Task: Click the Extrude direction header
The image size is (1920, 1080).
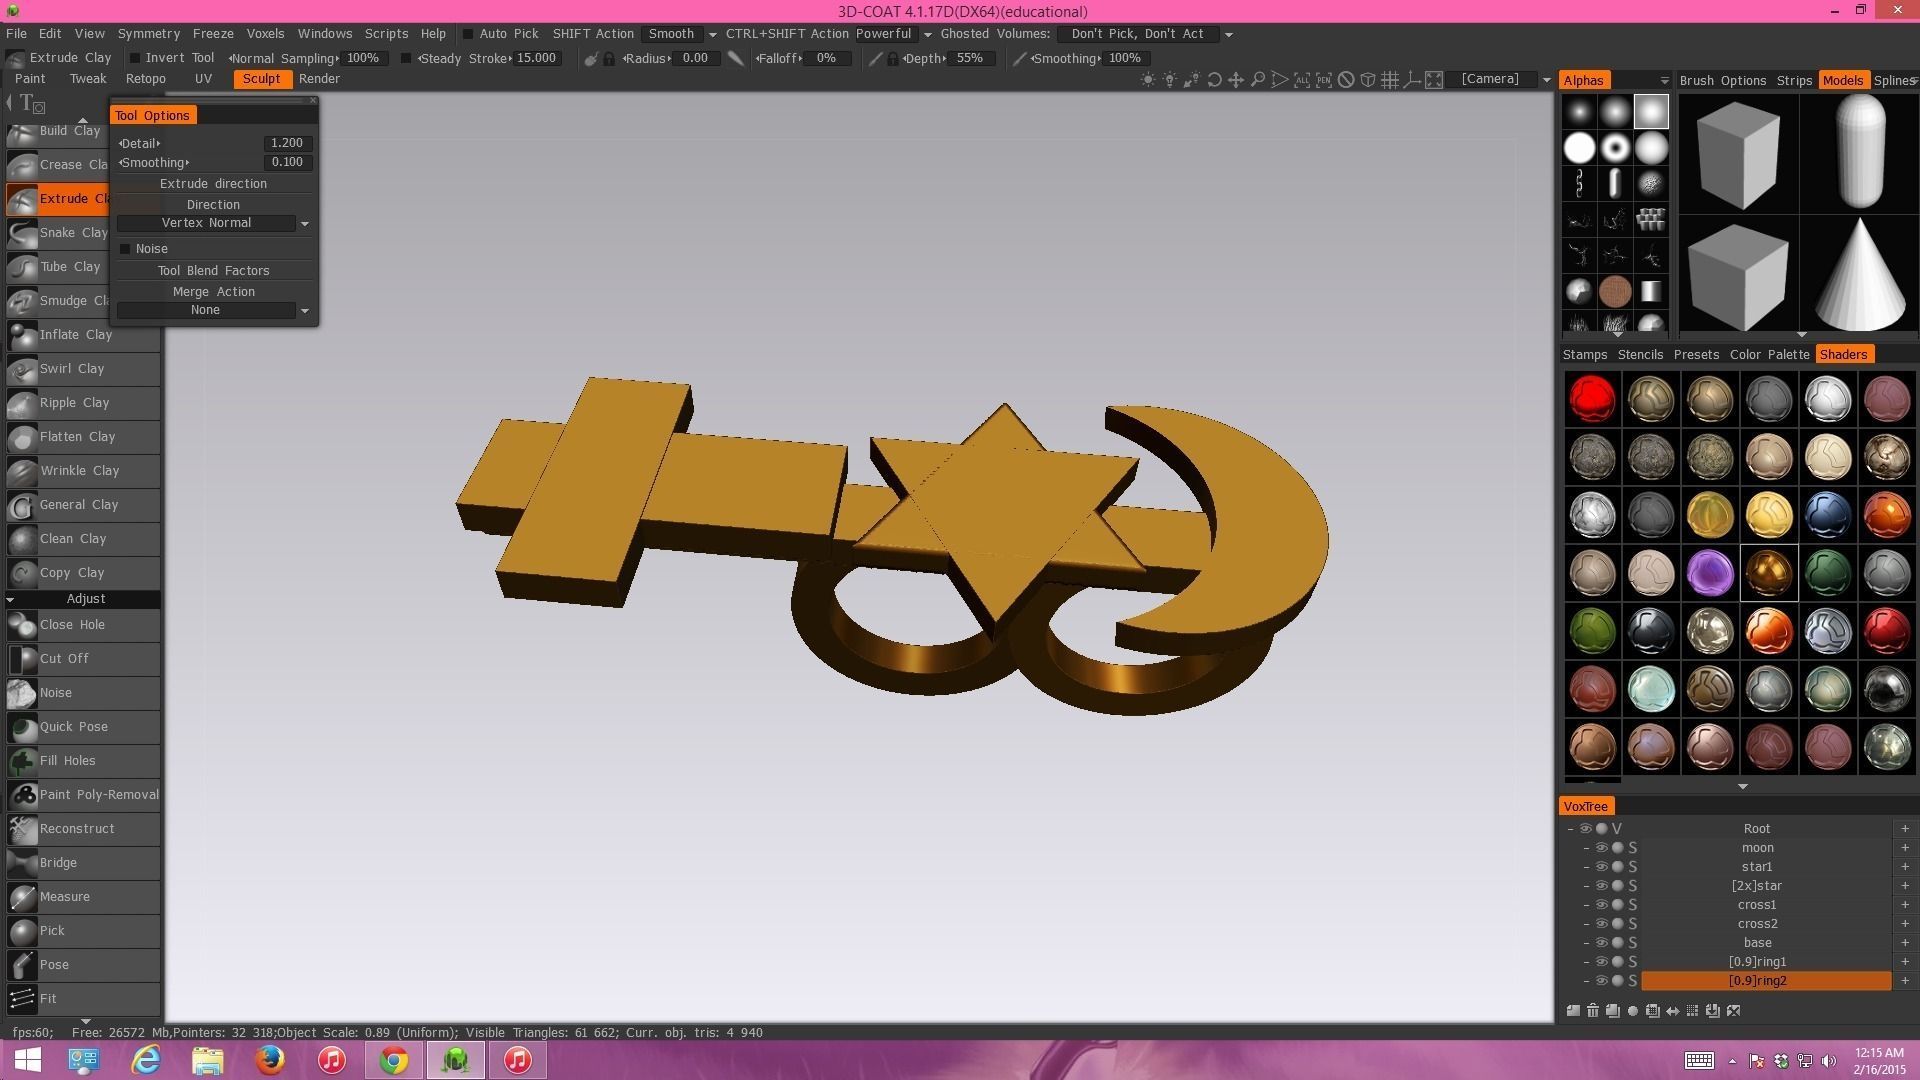Action: coord(213,184)
